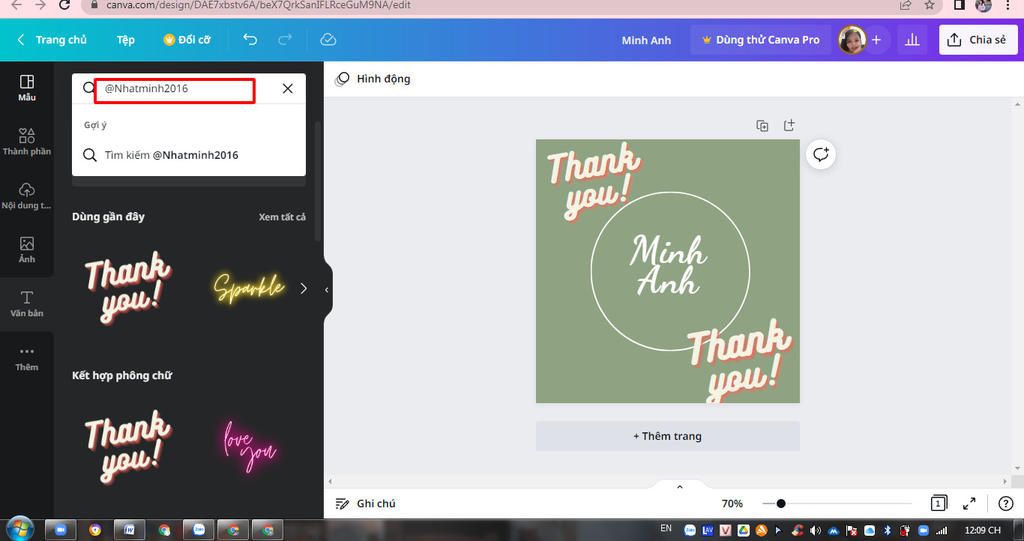Image resolution: width=1024 pixels, height=541 pixels.
Task: Open the insights chart icon
Action: 912,40
